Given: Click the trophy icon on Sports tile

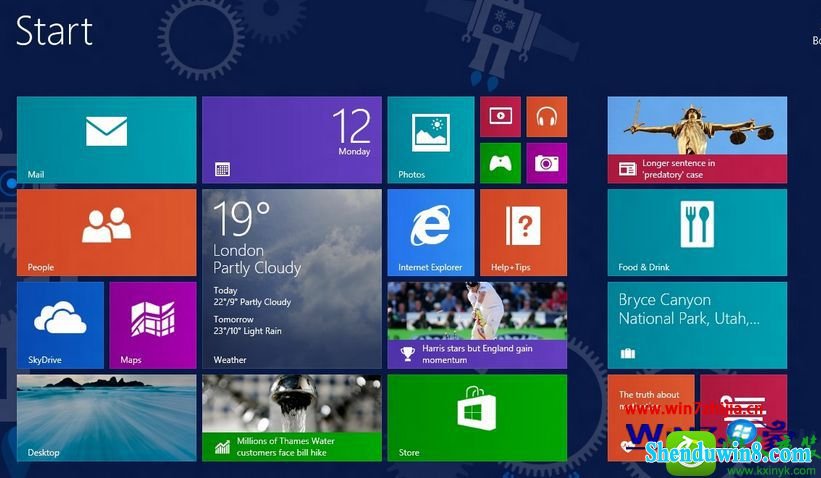Looking at the screenshot, I should pyautogui.click(x=407, y=354).
